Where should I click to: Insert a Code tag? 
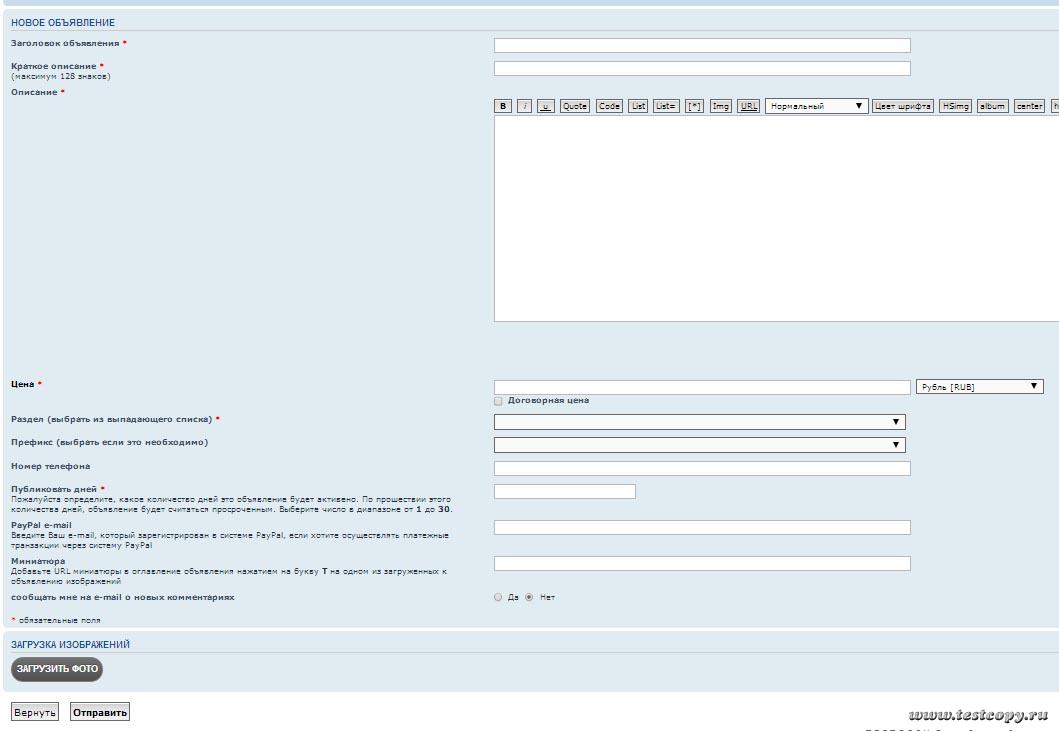[x=609, y=106]
